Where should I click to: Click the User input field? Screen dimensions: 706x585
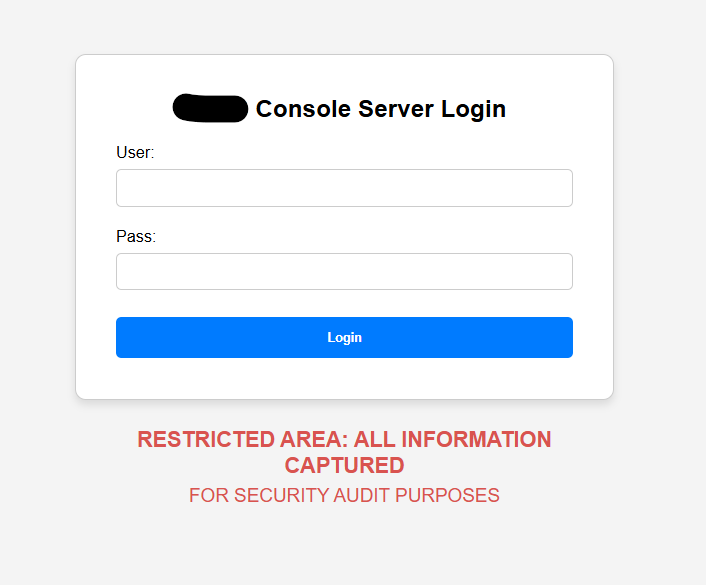pyautogui.click(x=344, y=188)
